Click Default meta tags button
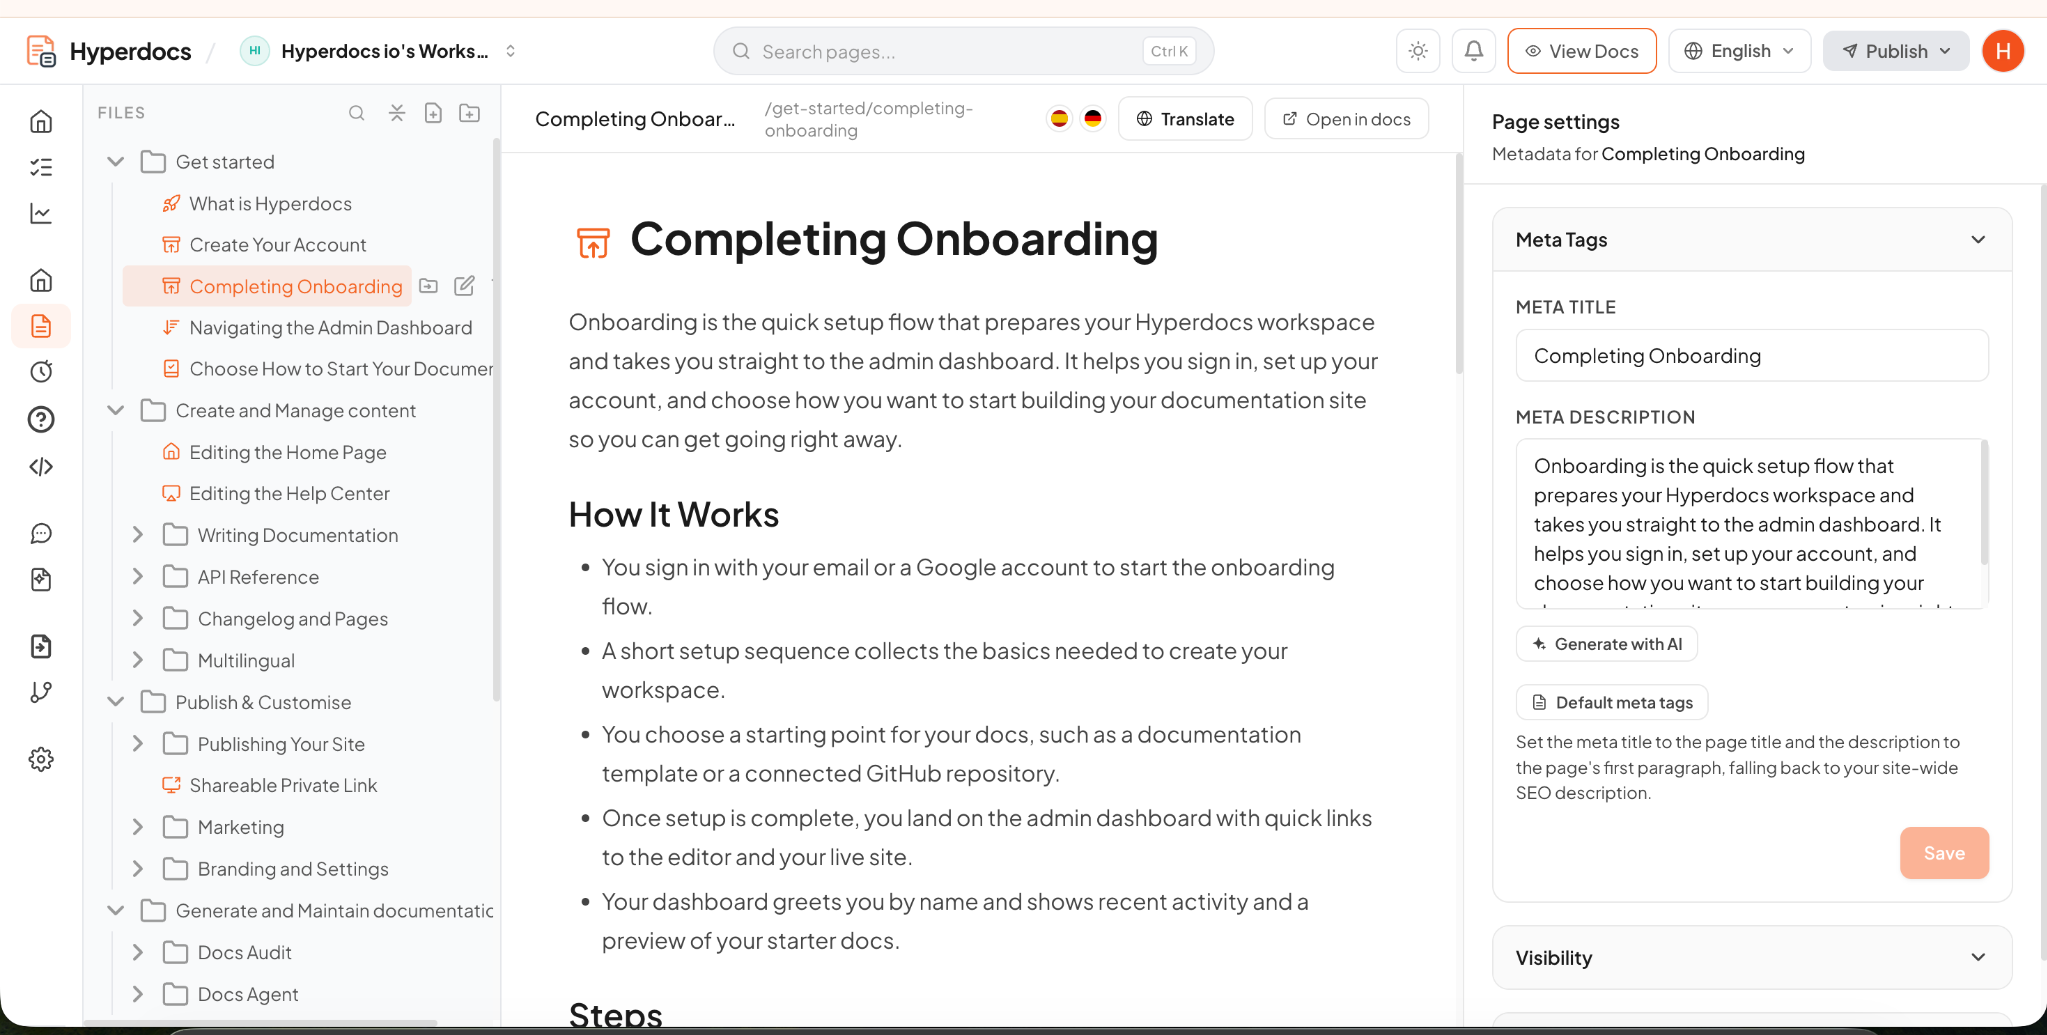2047x1035 pixels. tap(1612, 702)
